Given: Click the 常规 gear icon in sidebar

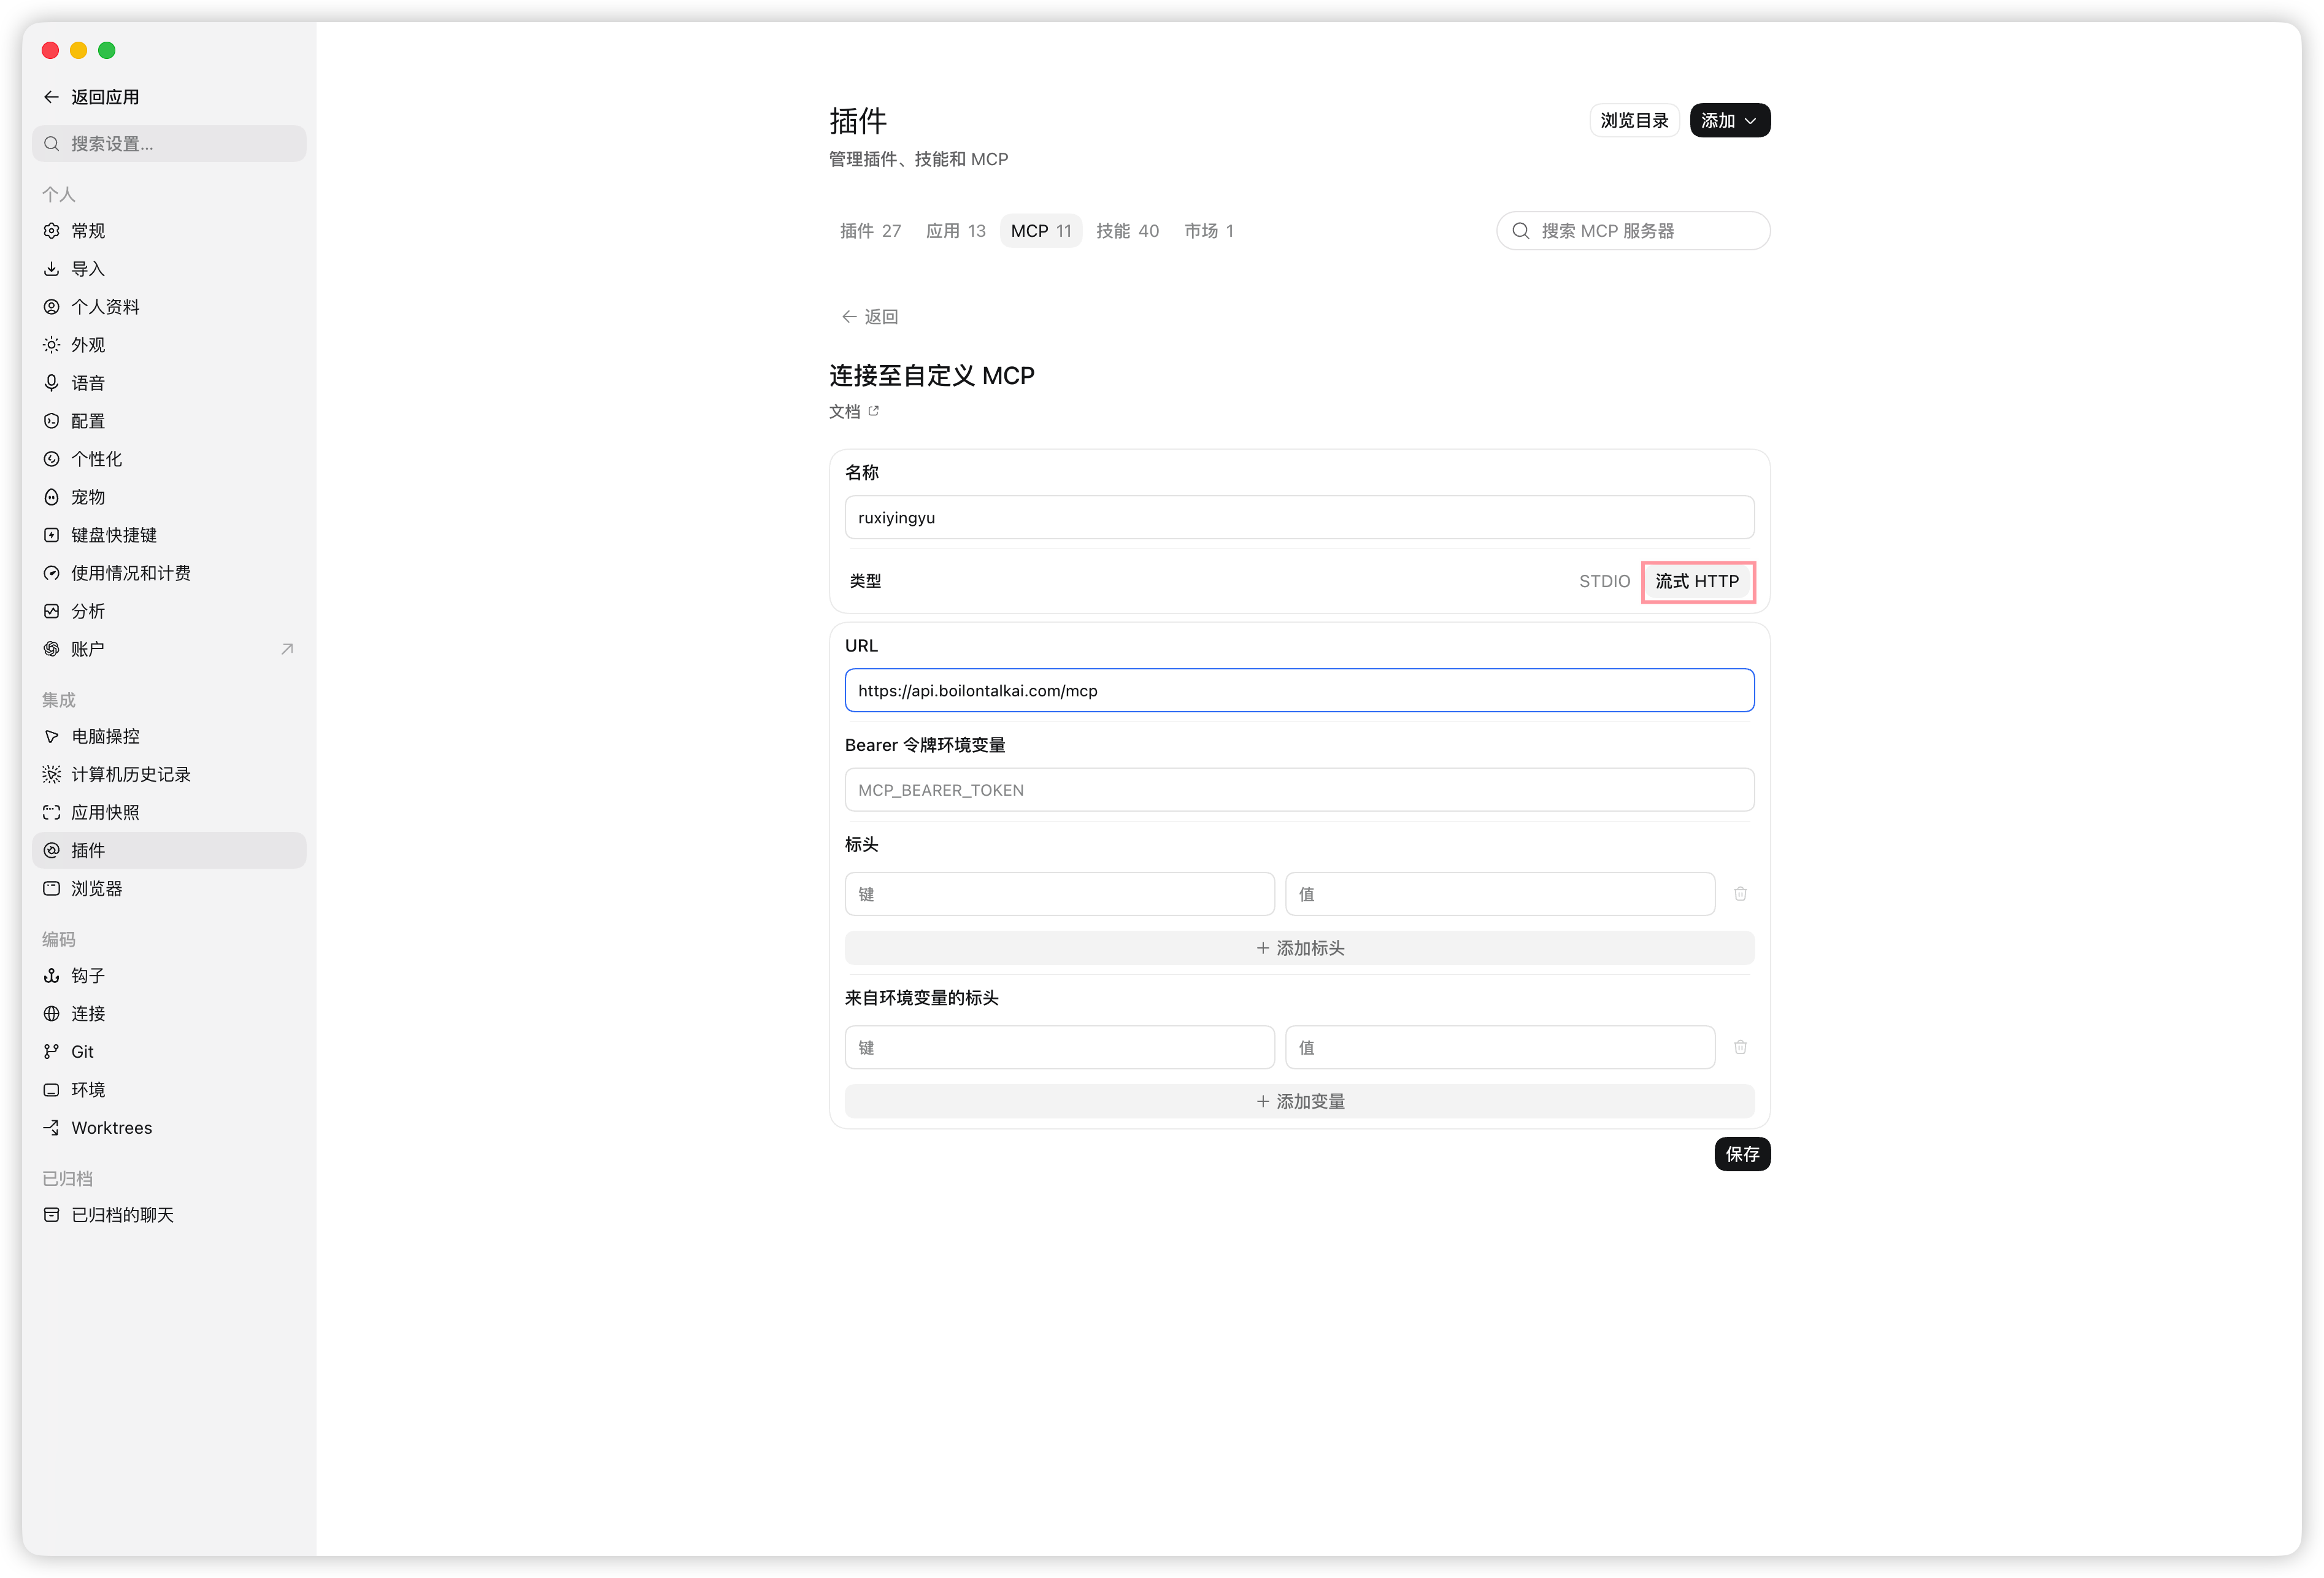Looking at the screenshot, I should tap(51, 231).
